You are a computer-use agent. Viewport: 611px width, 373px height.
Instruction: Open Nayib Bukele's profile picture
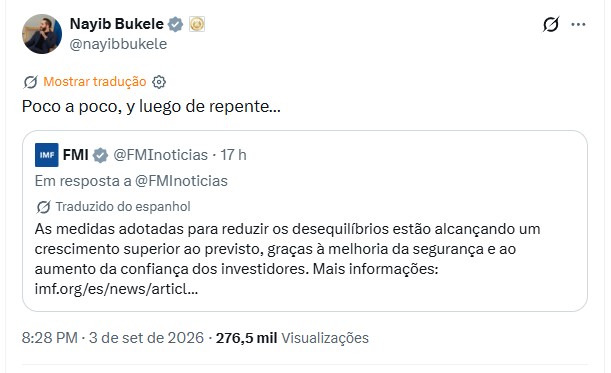coord(42,34)
